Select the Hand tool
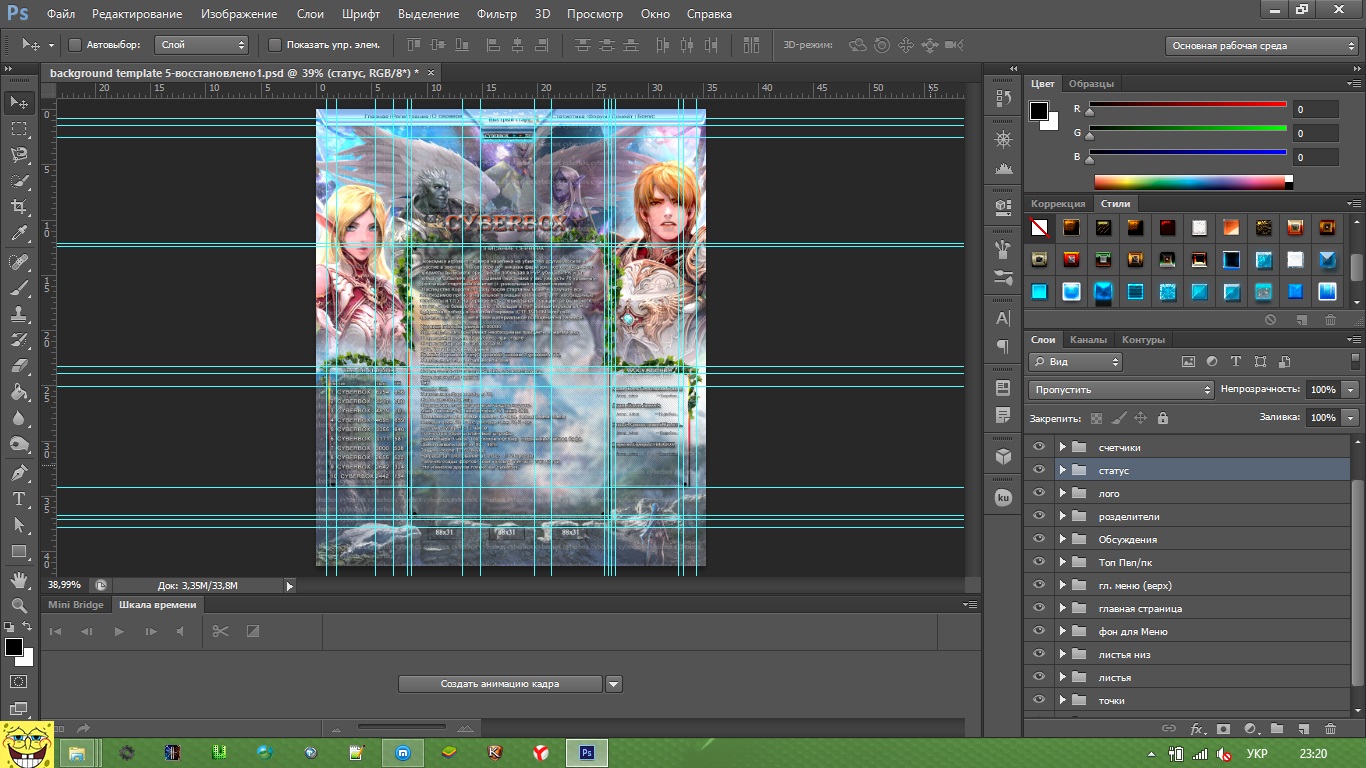Image resolution: width=1366 pixels, height=768 pixels. click(x=19, y=579)
